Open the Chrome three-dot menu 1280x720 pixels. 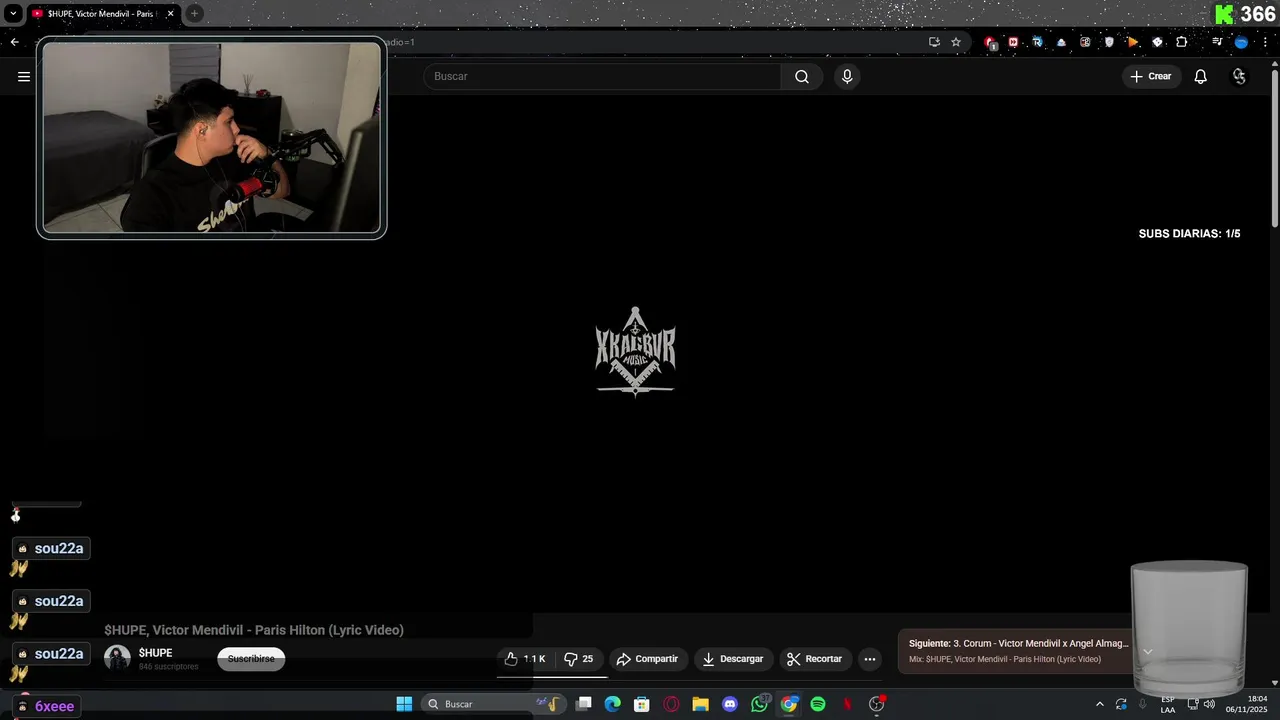(1265, 42)
